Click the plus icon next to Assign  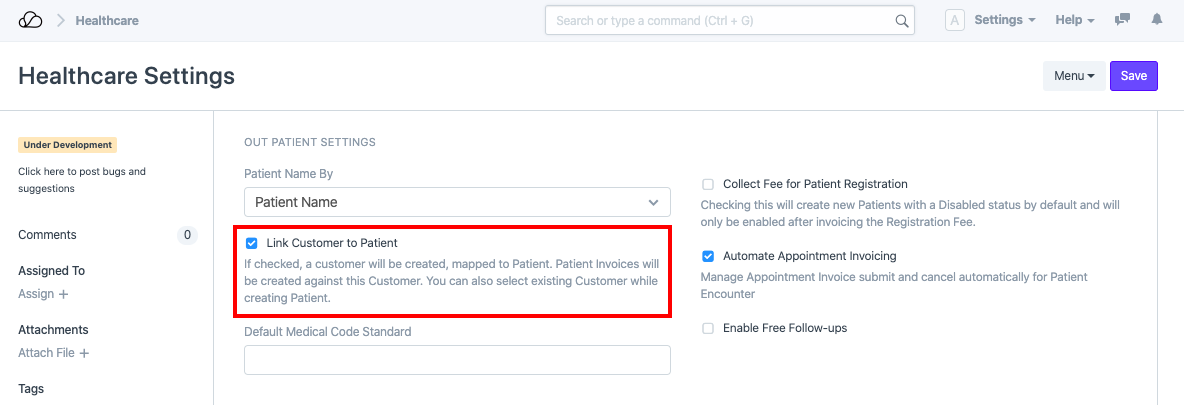[x=64, y=295]
